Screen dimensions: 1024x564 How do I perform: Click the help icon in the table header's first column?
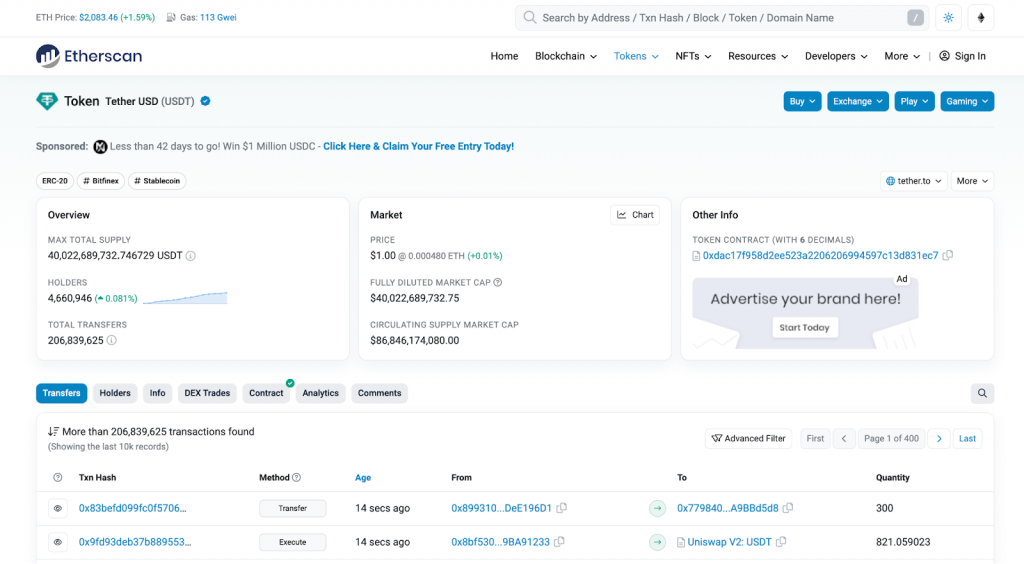point(57,478)
